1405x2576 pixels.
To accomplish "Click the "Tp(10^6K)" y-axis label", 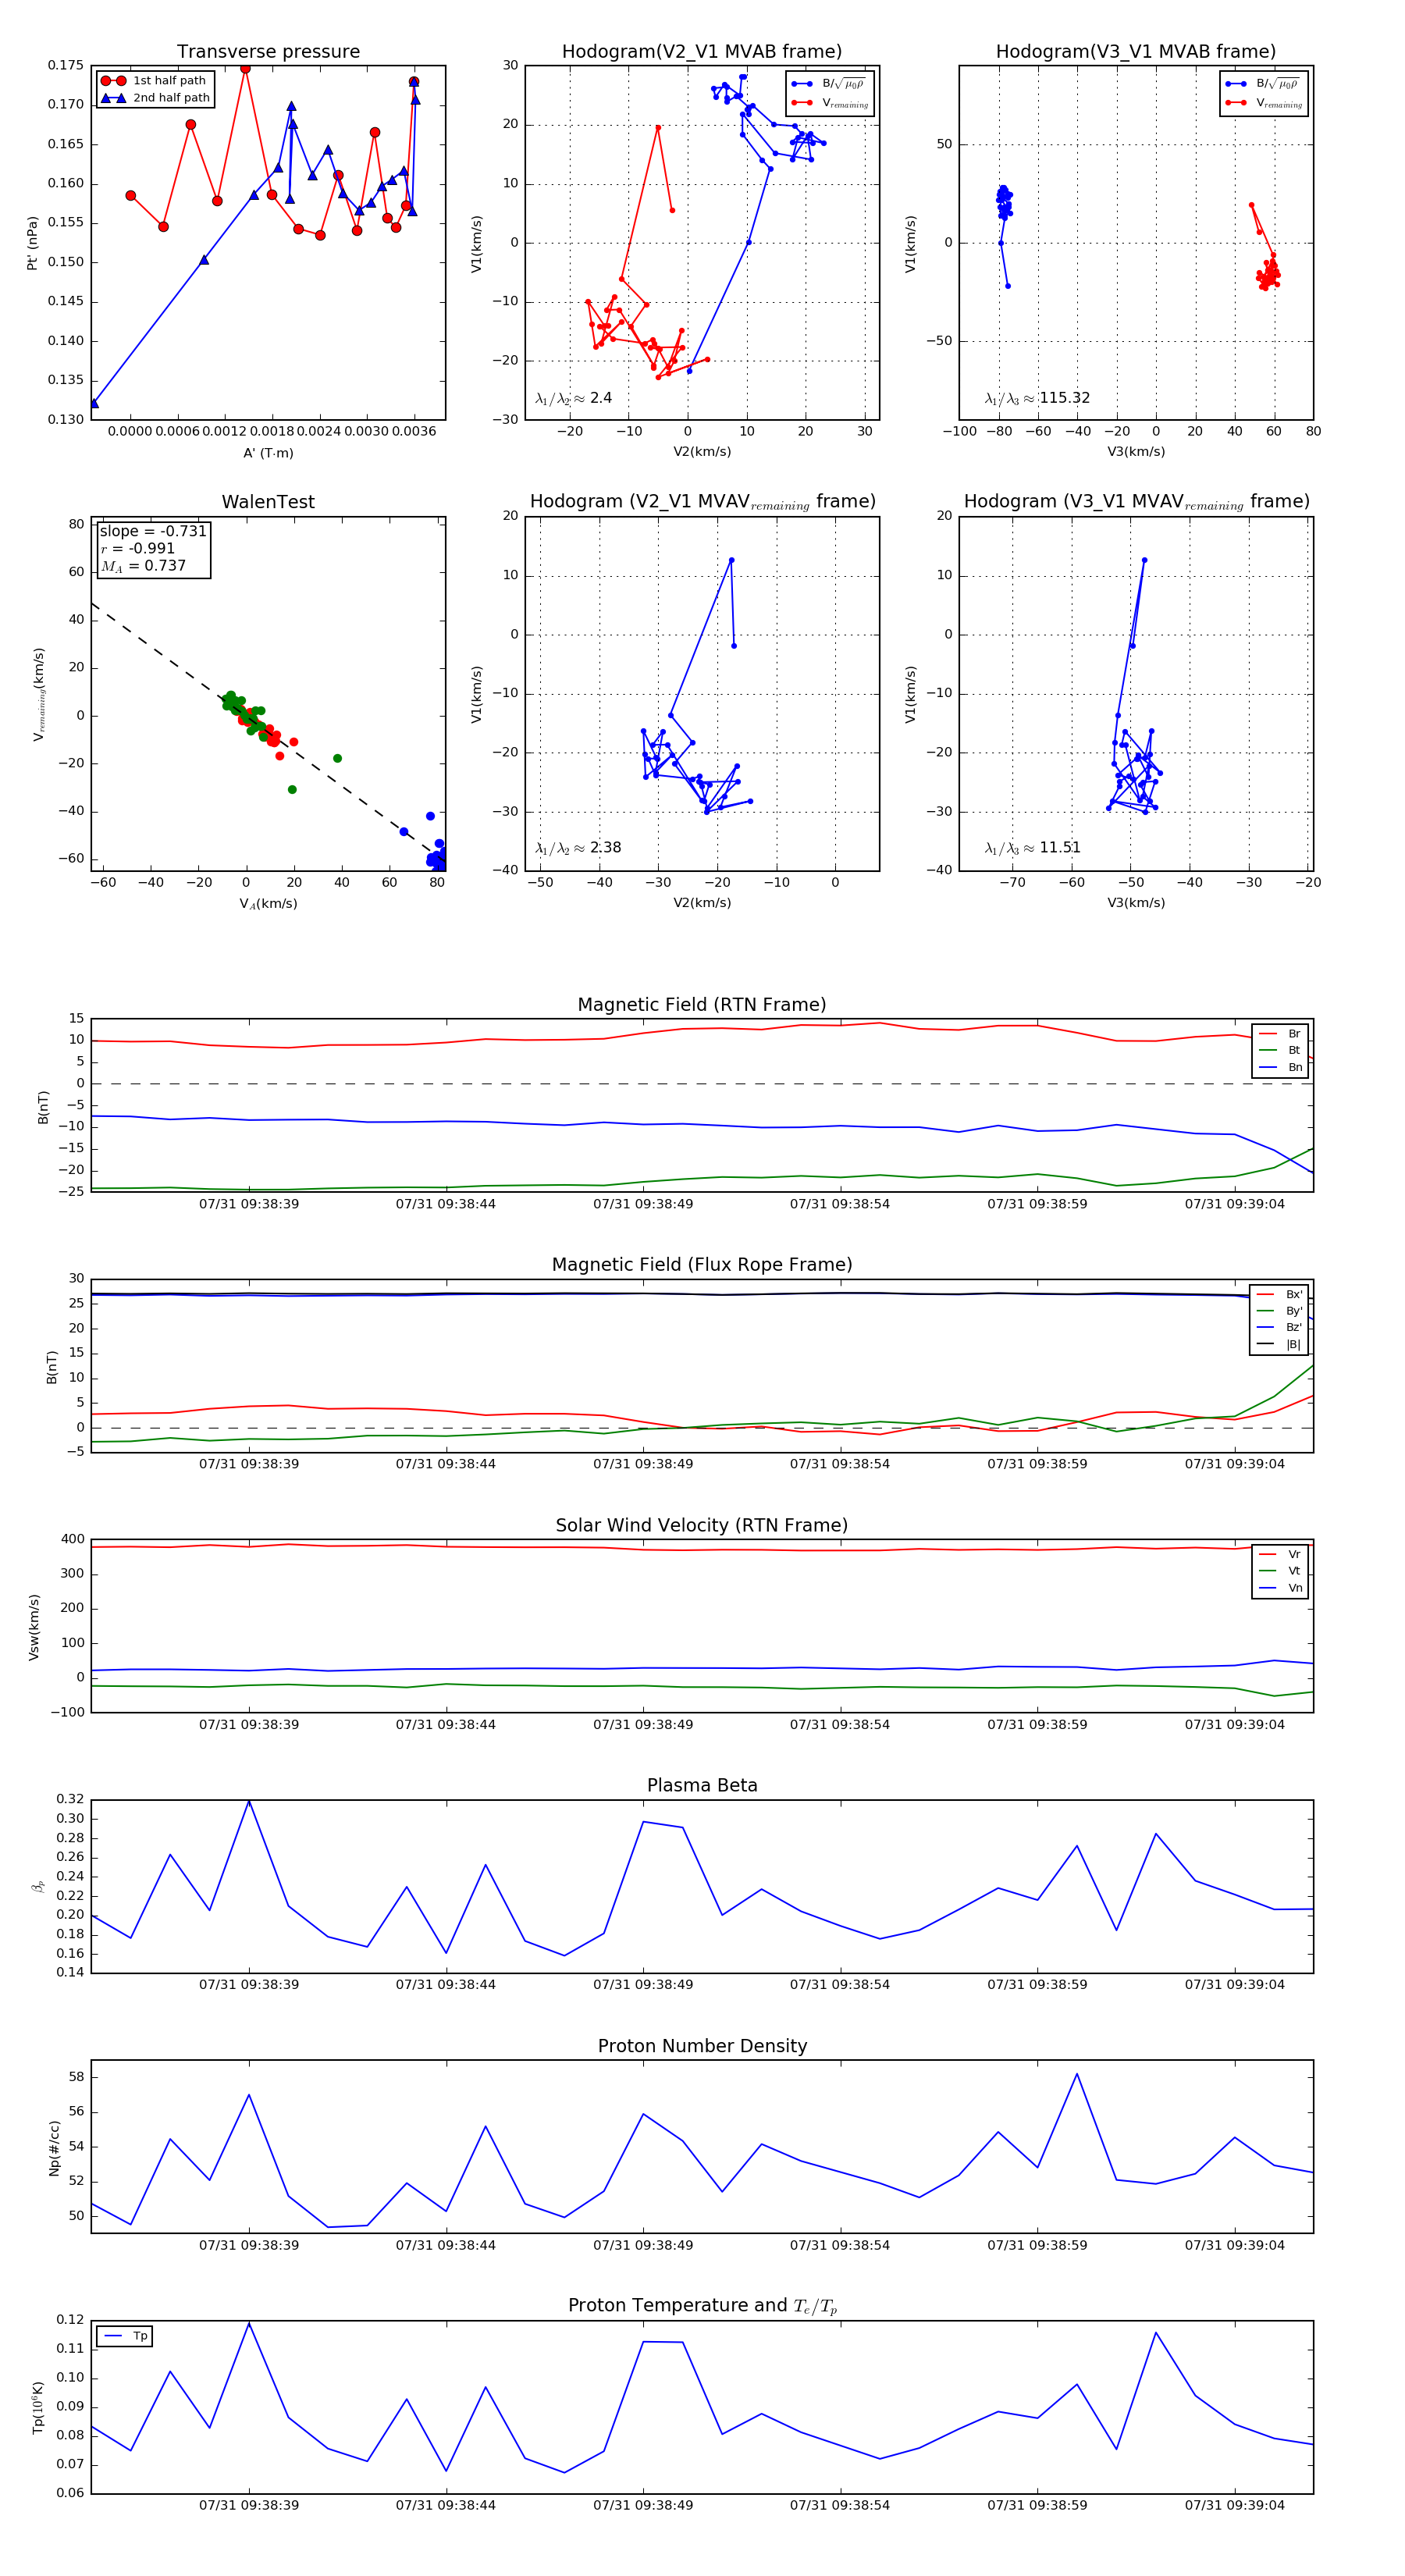I will (38, 2407).
